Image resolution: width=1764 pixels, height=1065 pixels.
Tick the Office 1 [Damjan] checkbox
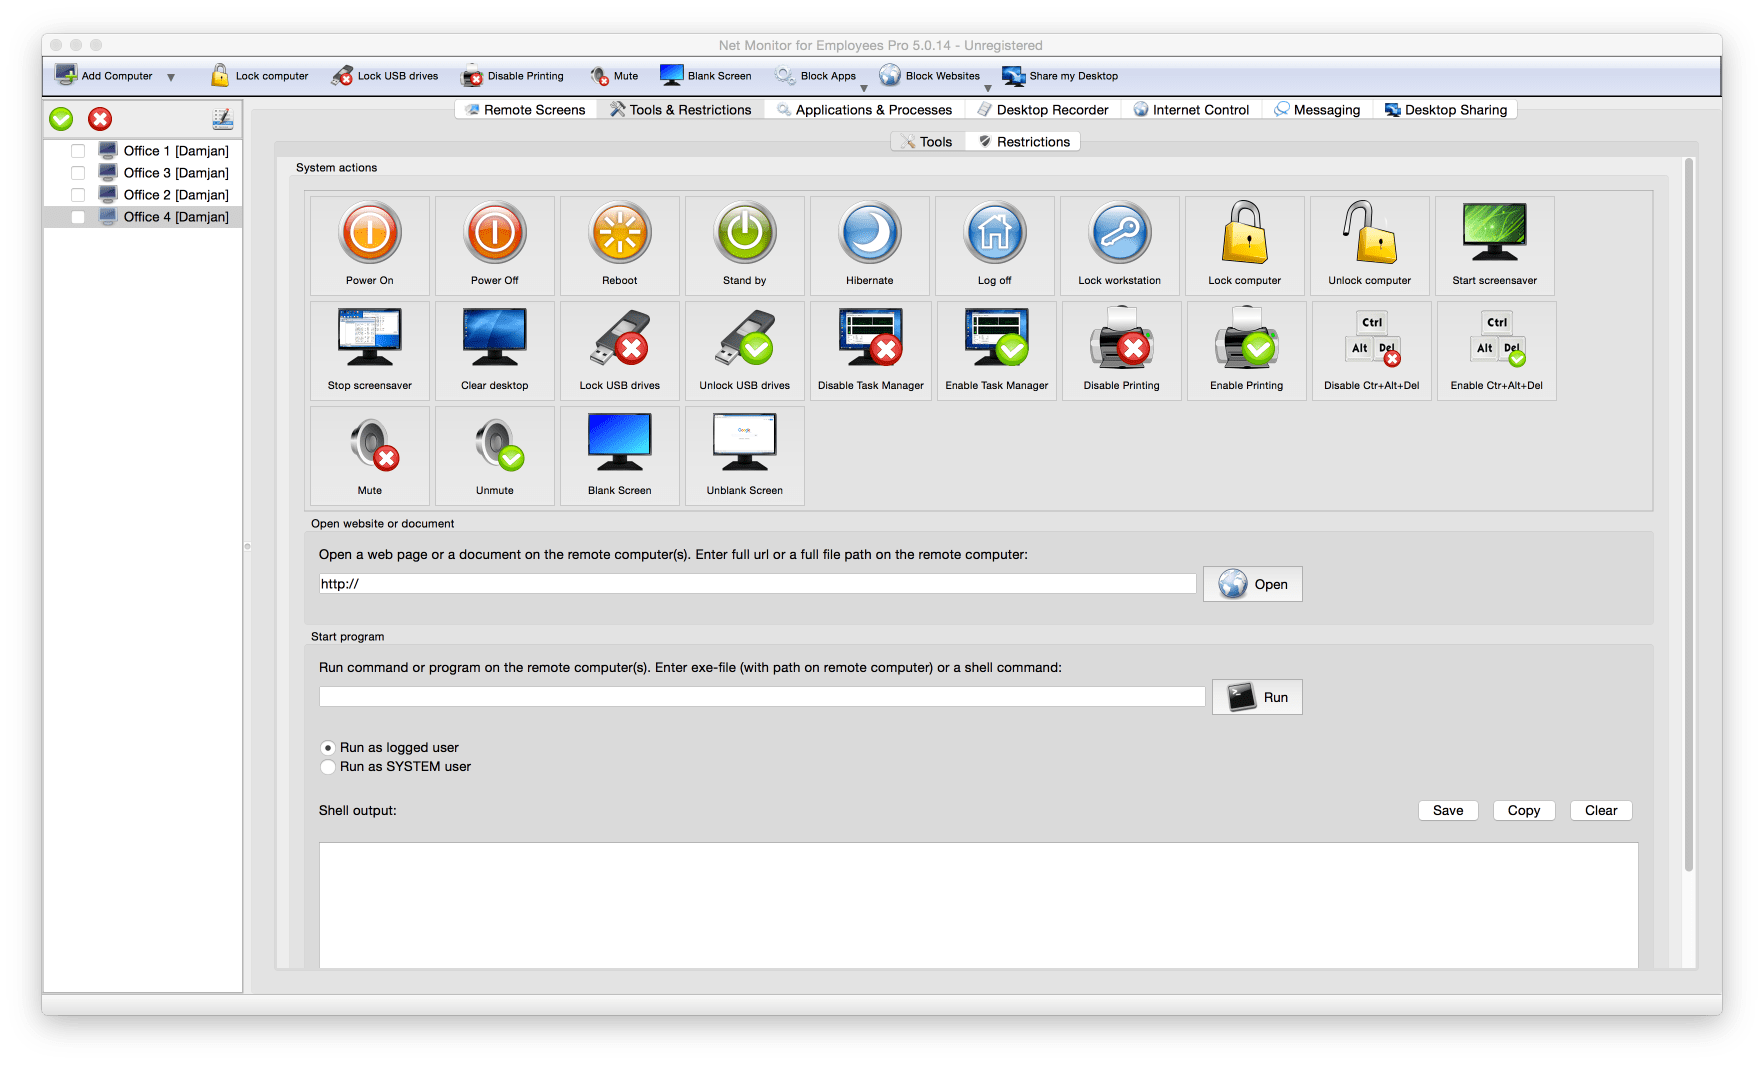coord(78,151)
